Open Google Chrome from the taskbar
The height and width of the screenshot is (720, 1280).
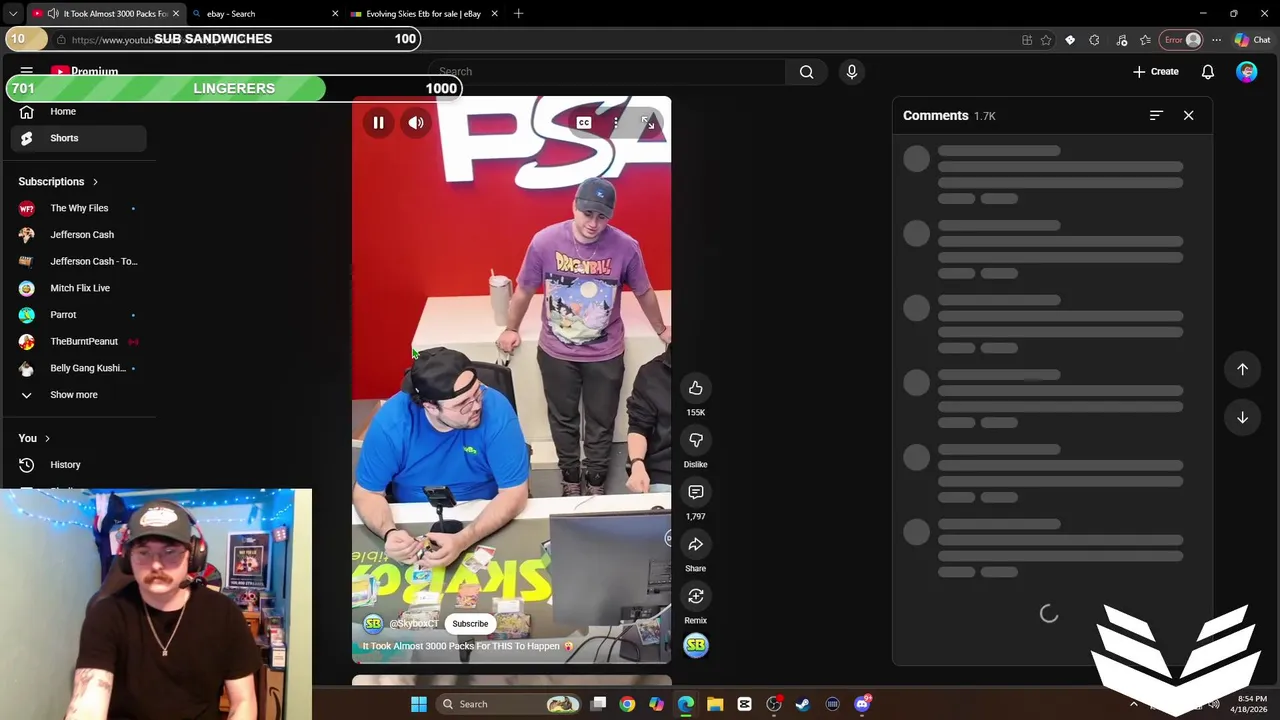pyautogui.click(x=627, y=704)
